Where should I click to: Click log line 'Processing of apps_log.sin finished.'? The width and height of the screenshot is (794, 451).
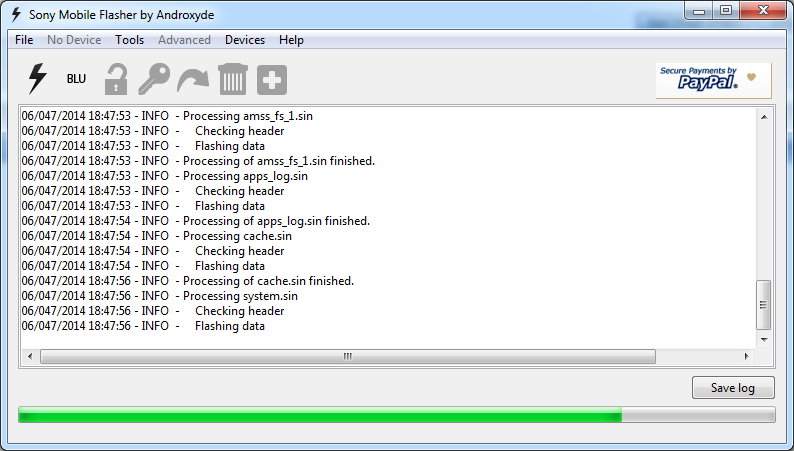[x=195, y=221]
